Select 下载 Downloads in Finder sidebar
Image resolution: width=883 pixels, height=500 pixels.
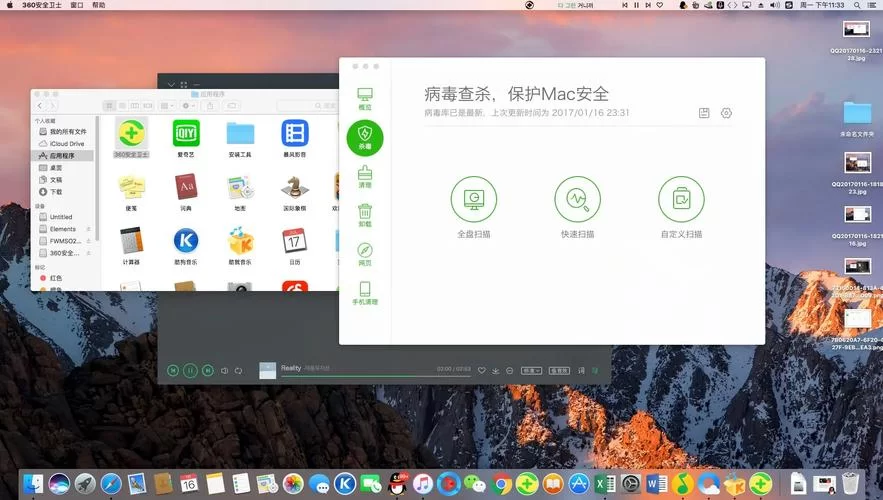63,192
